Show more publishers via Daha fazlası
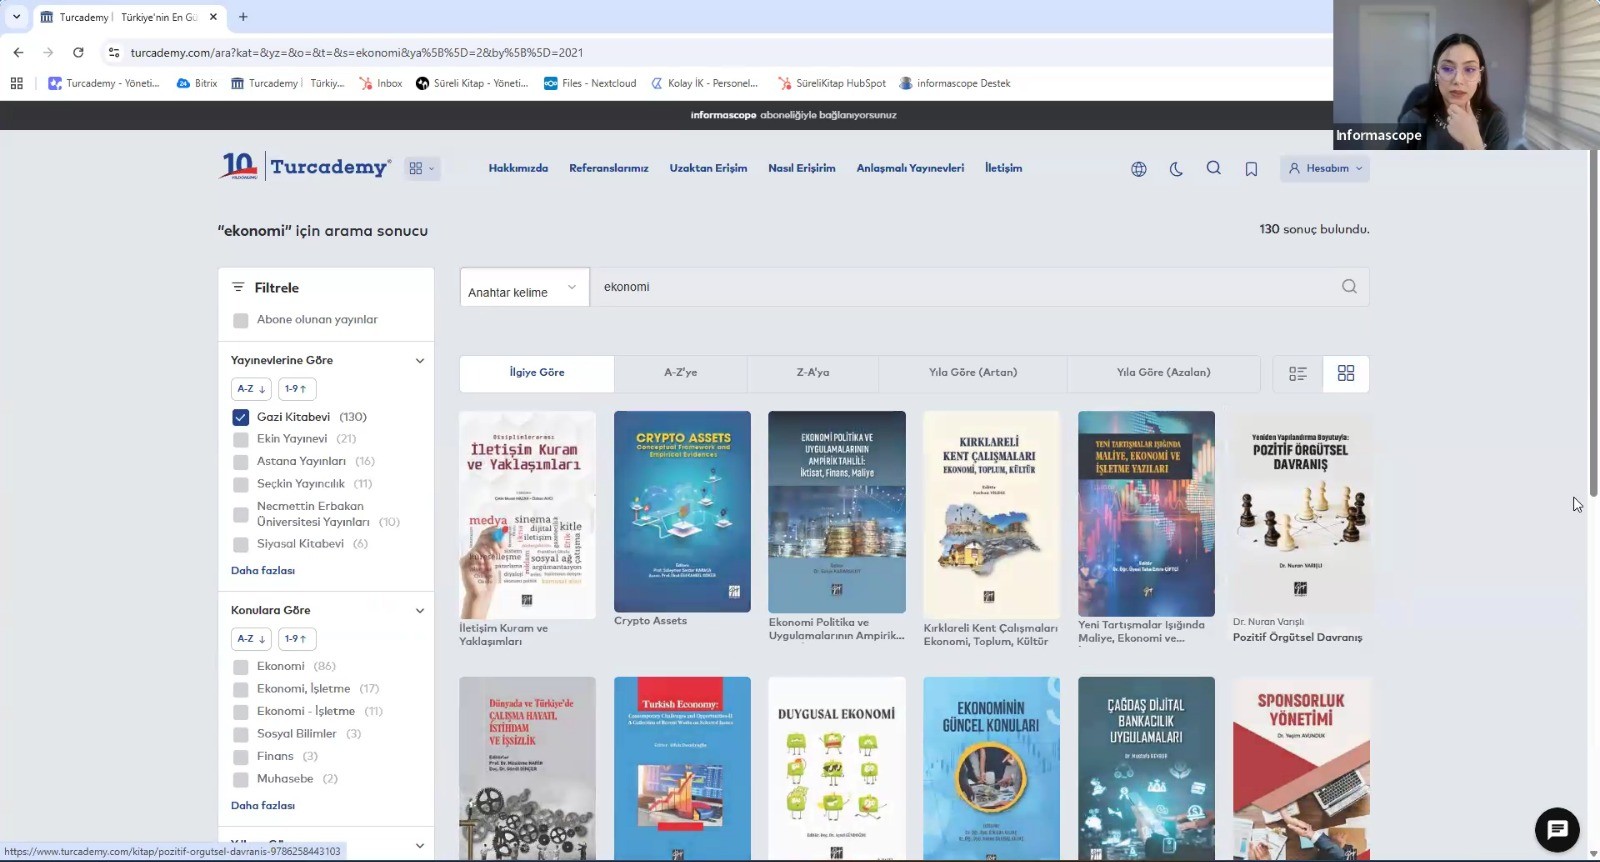 (263, 571)
